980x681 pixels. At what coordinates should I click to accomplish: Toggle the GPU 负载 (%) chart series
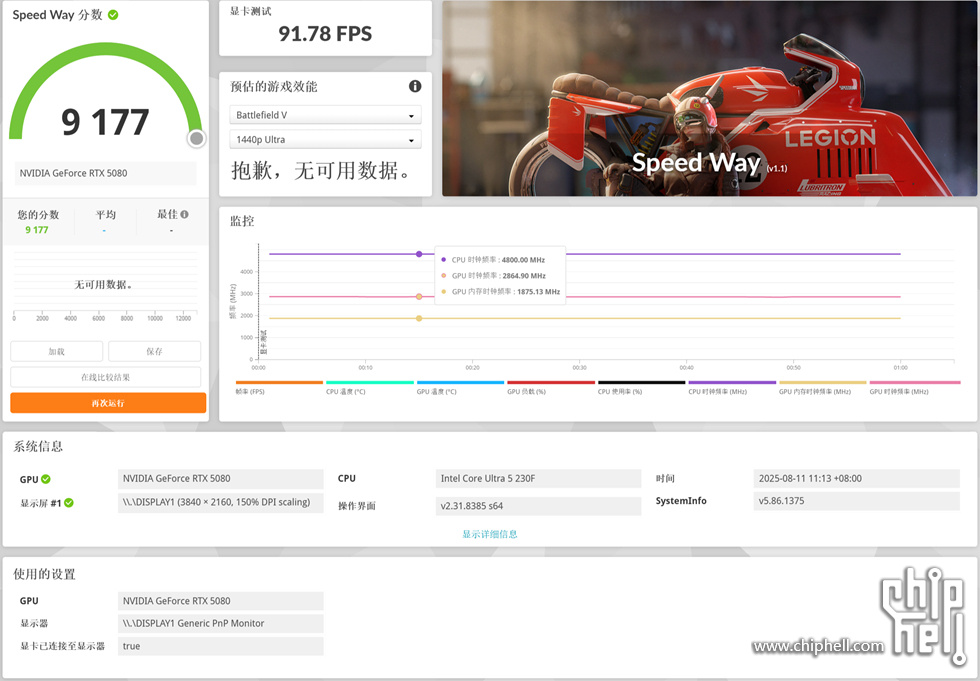pos(551,388)
